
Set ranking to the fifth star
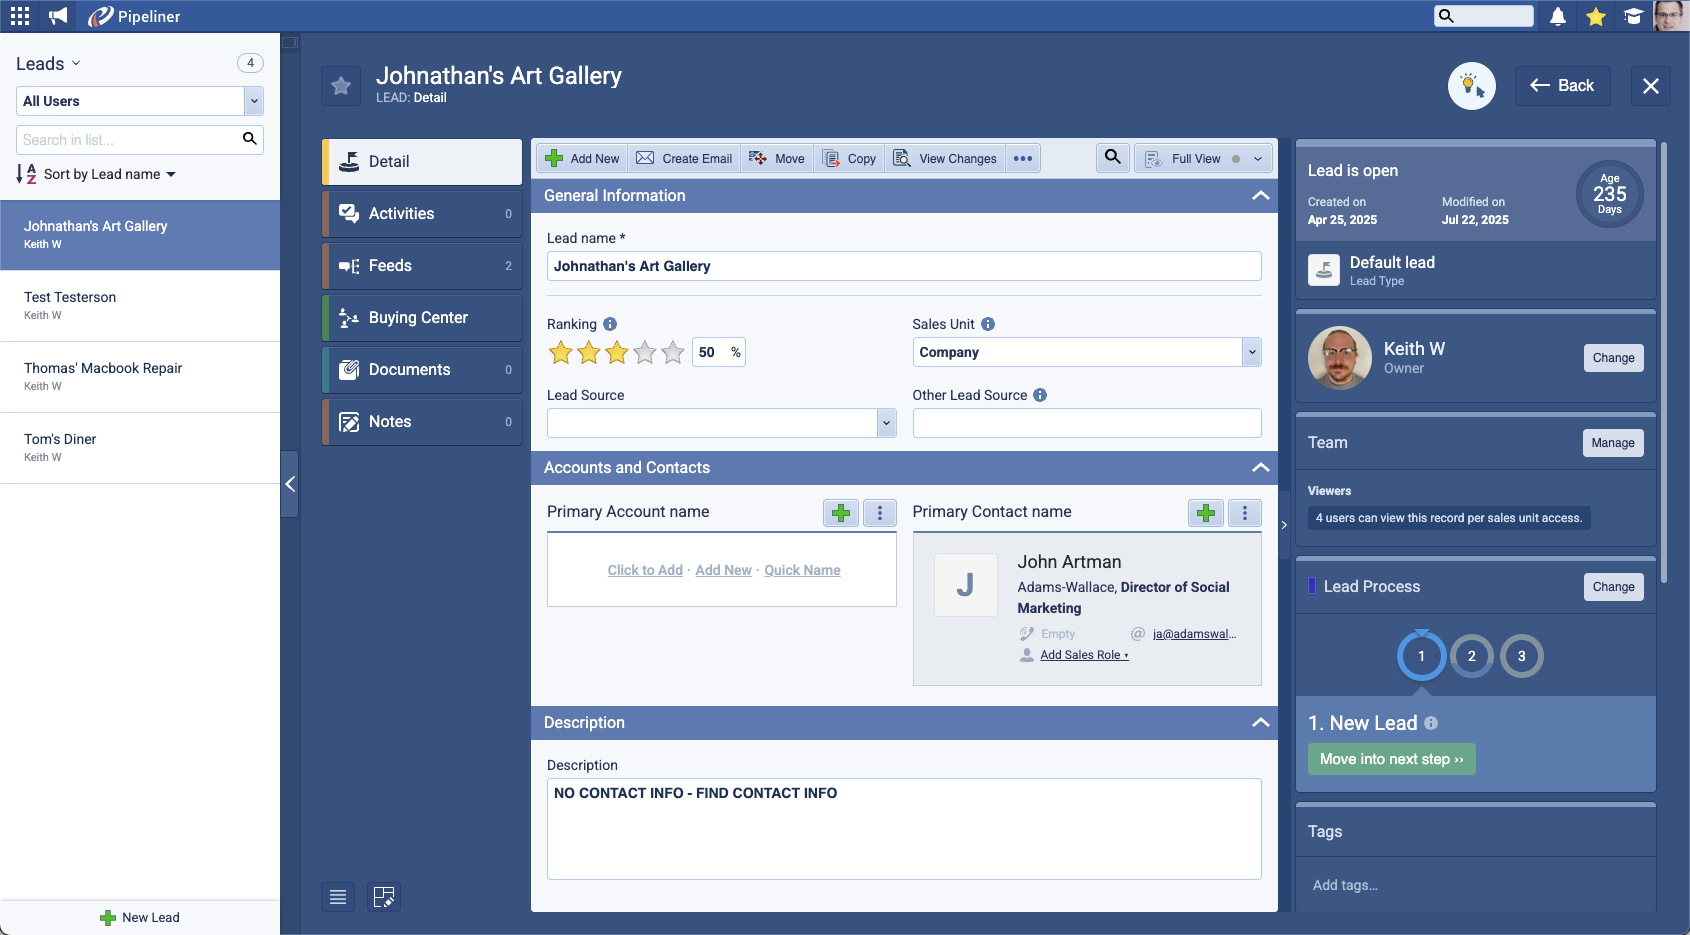673,352
